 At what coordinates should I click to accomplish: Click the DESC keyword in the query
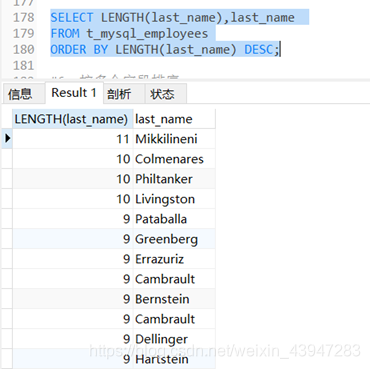pyautogui.click(x=259, y=49)
